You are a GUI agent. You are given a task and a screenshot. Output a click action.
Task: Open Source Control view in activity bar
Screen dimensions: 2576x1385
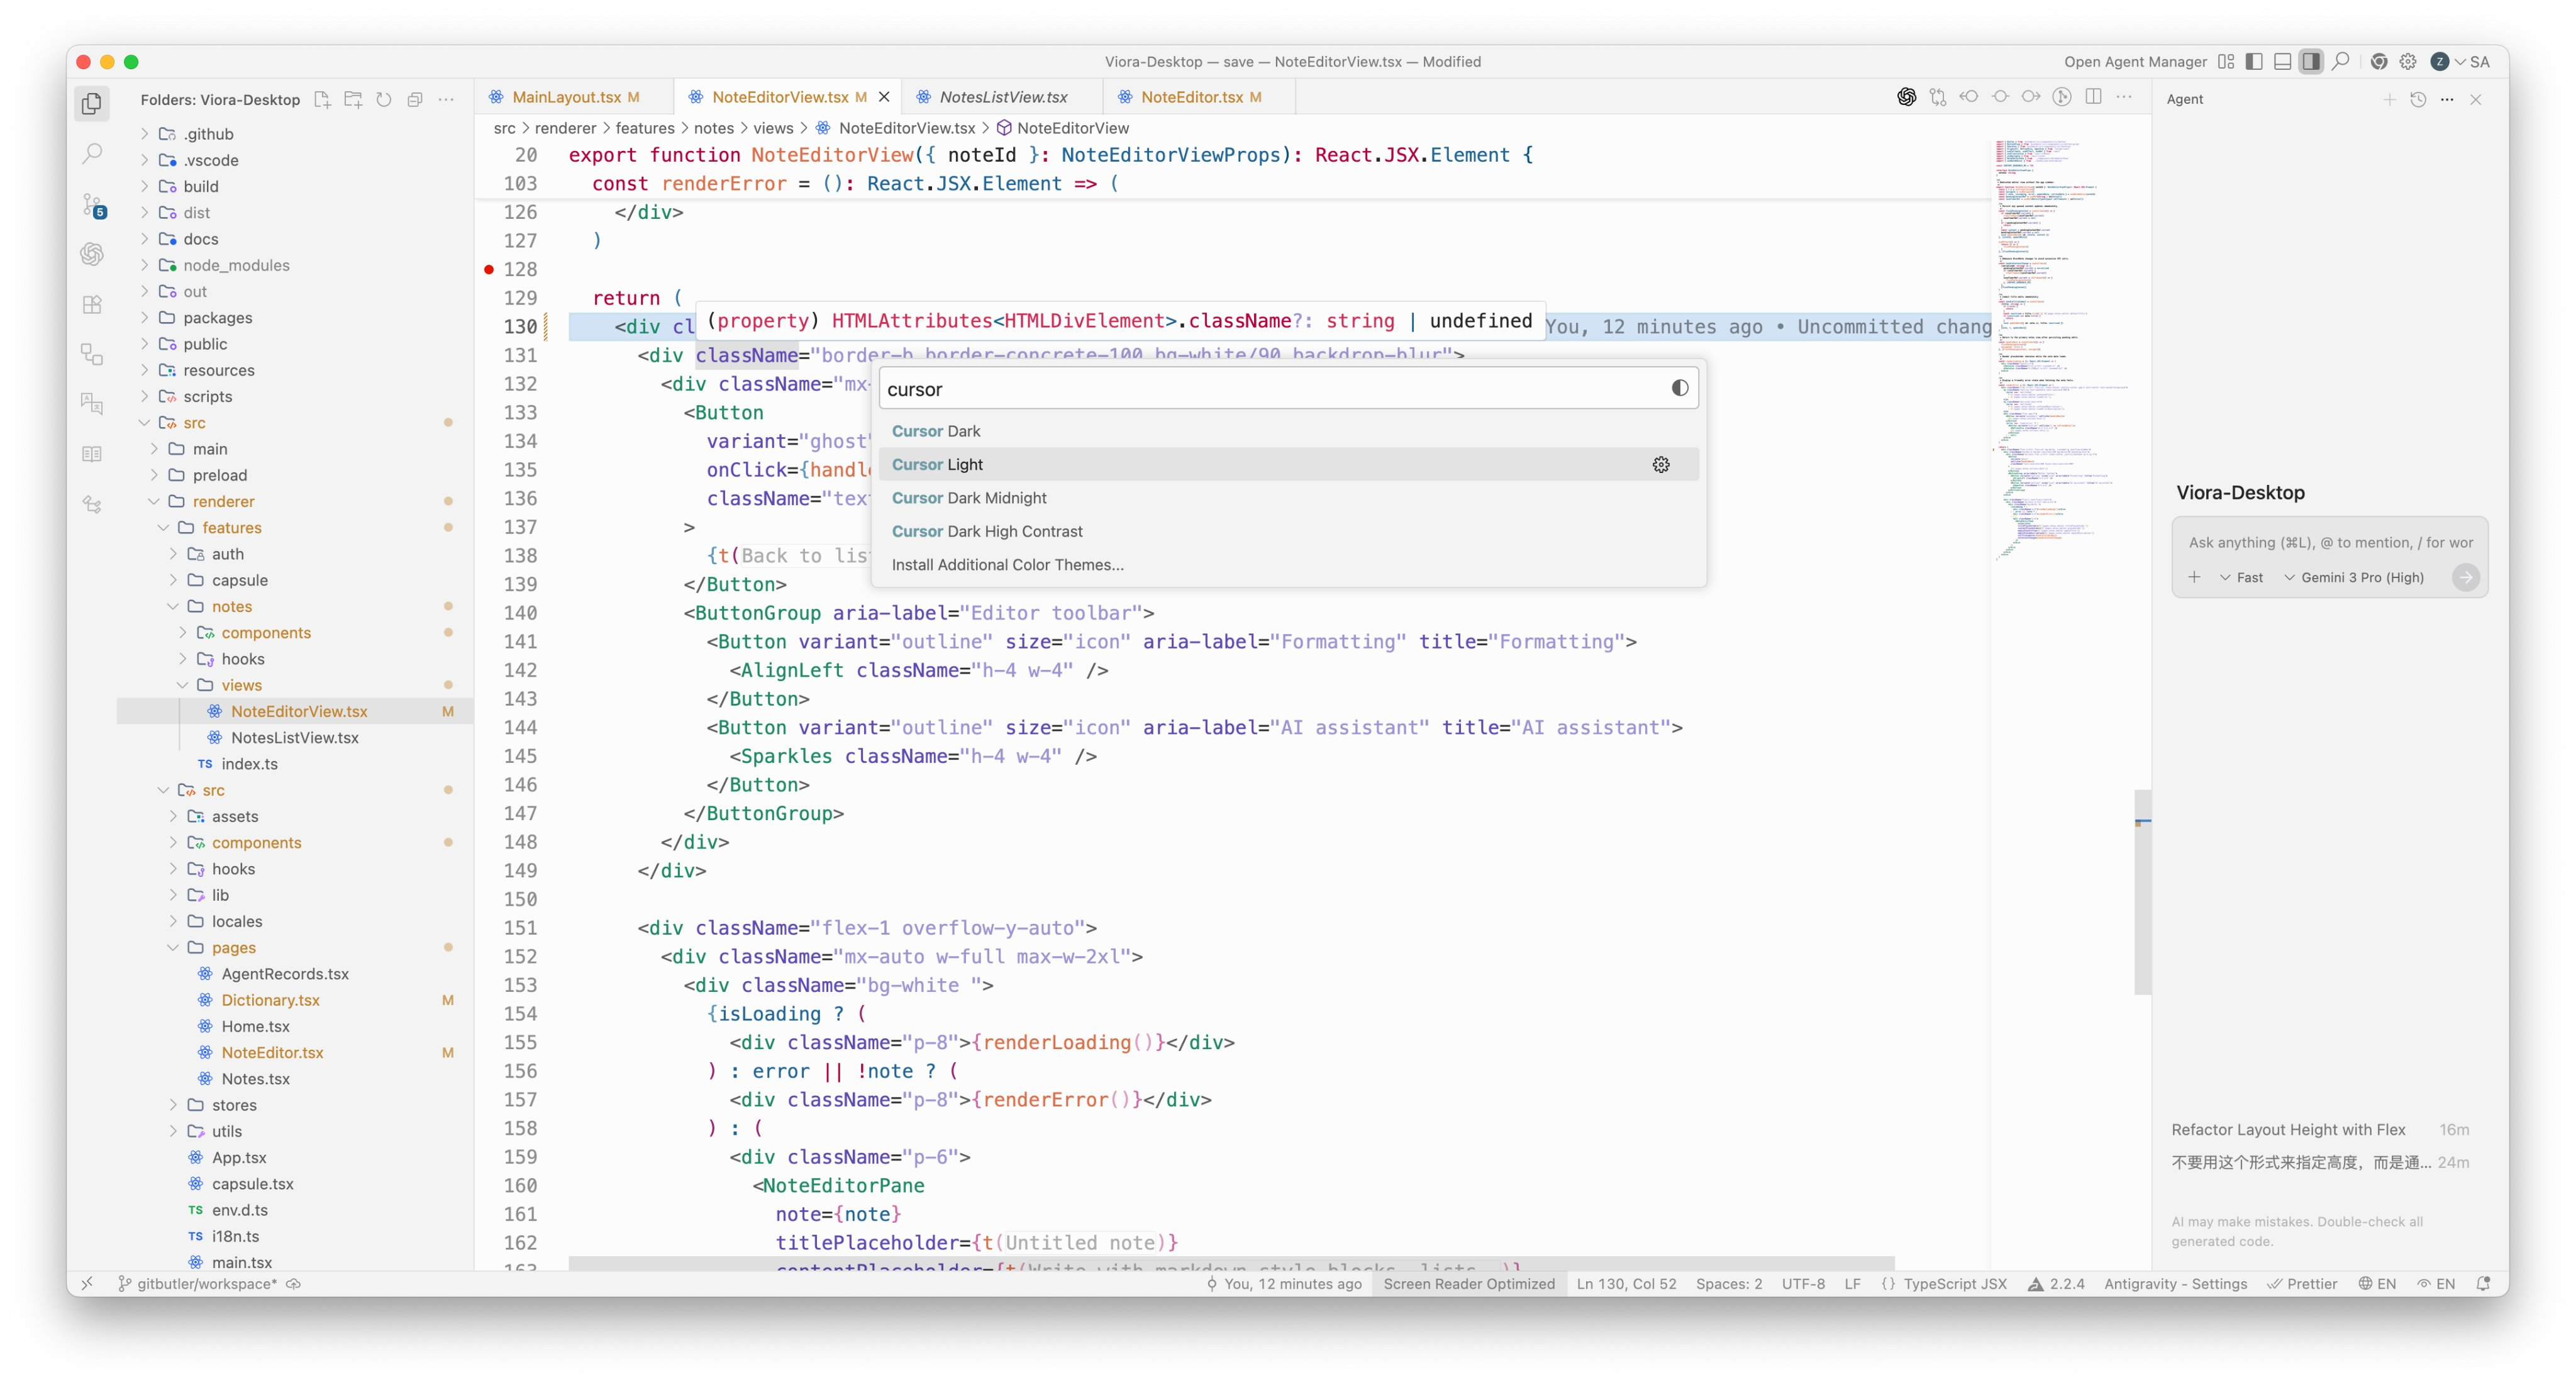[x=92, y=205]
